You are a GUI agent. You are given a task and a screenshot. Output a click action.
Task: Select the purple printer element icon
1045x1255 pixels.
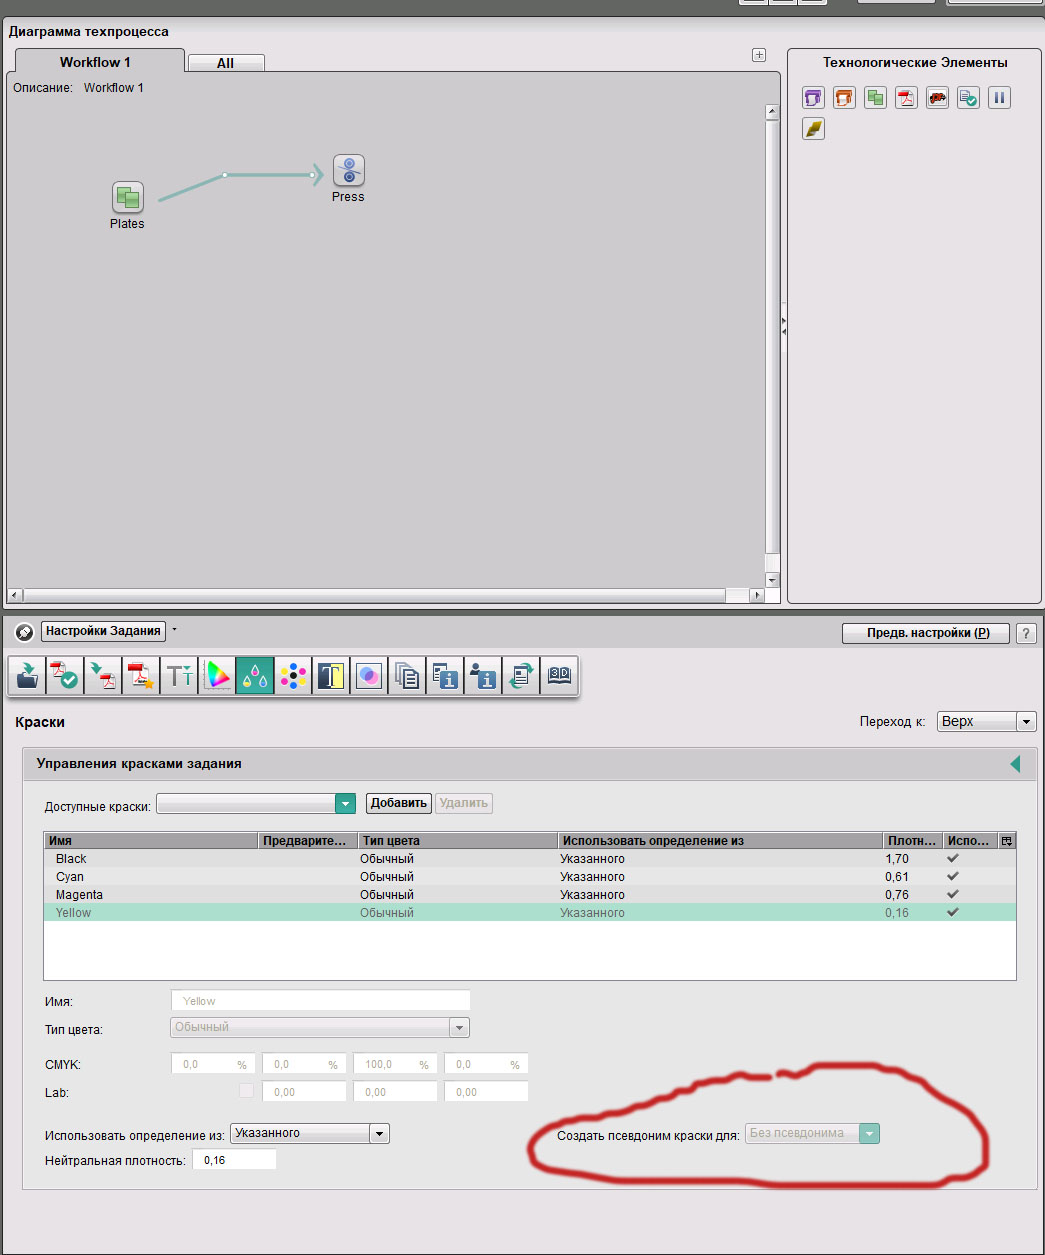coord(813,97)
